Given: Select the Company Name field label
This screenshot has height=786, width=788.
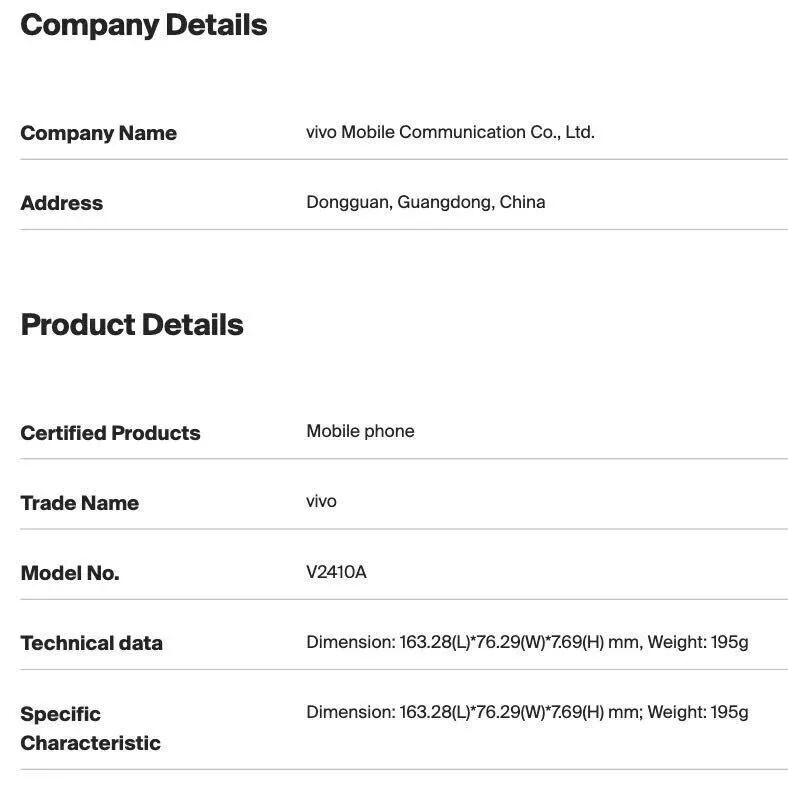Looking at the screenshot, I should coord(98,133).
